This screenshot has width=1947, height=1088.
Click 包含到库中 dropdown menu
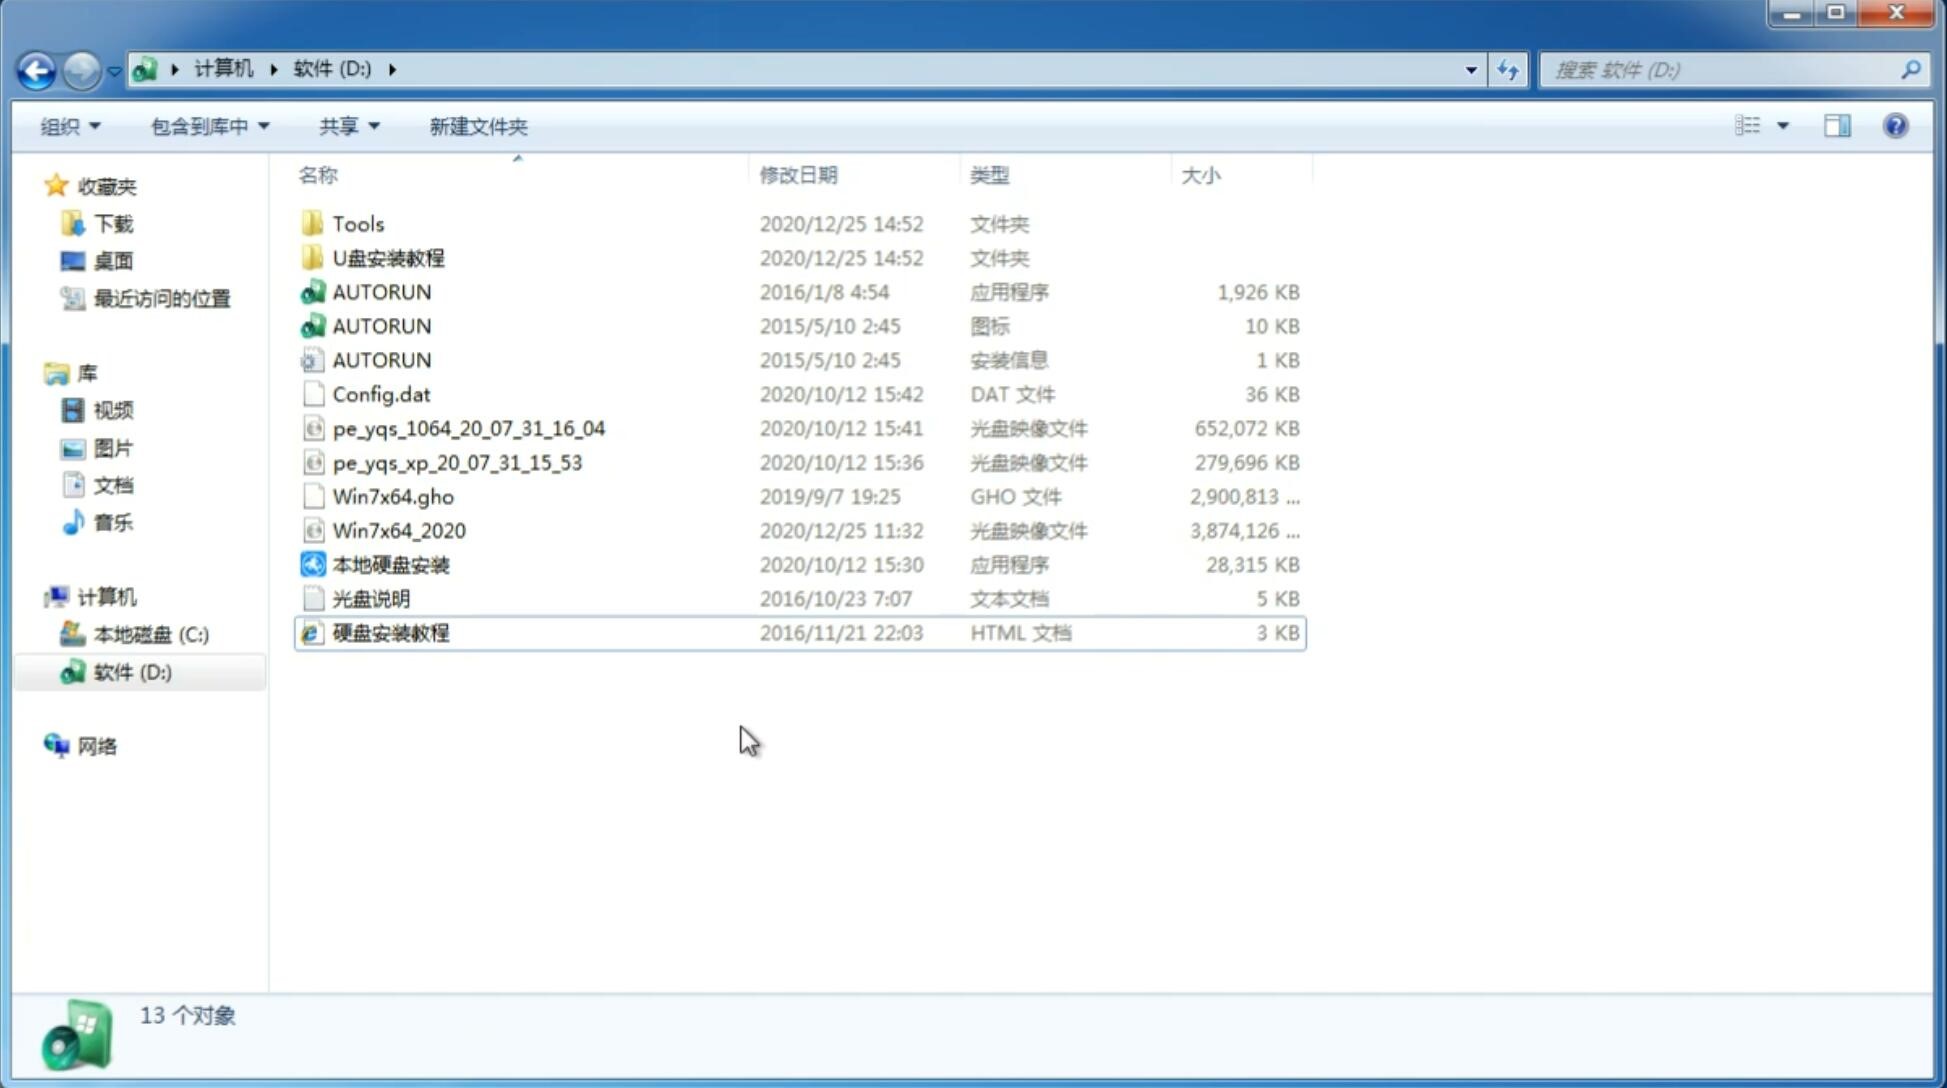point(209,126)
